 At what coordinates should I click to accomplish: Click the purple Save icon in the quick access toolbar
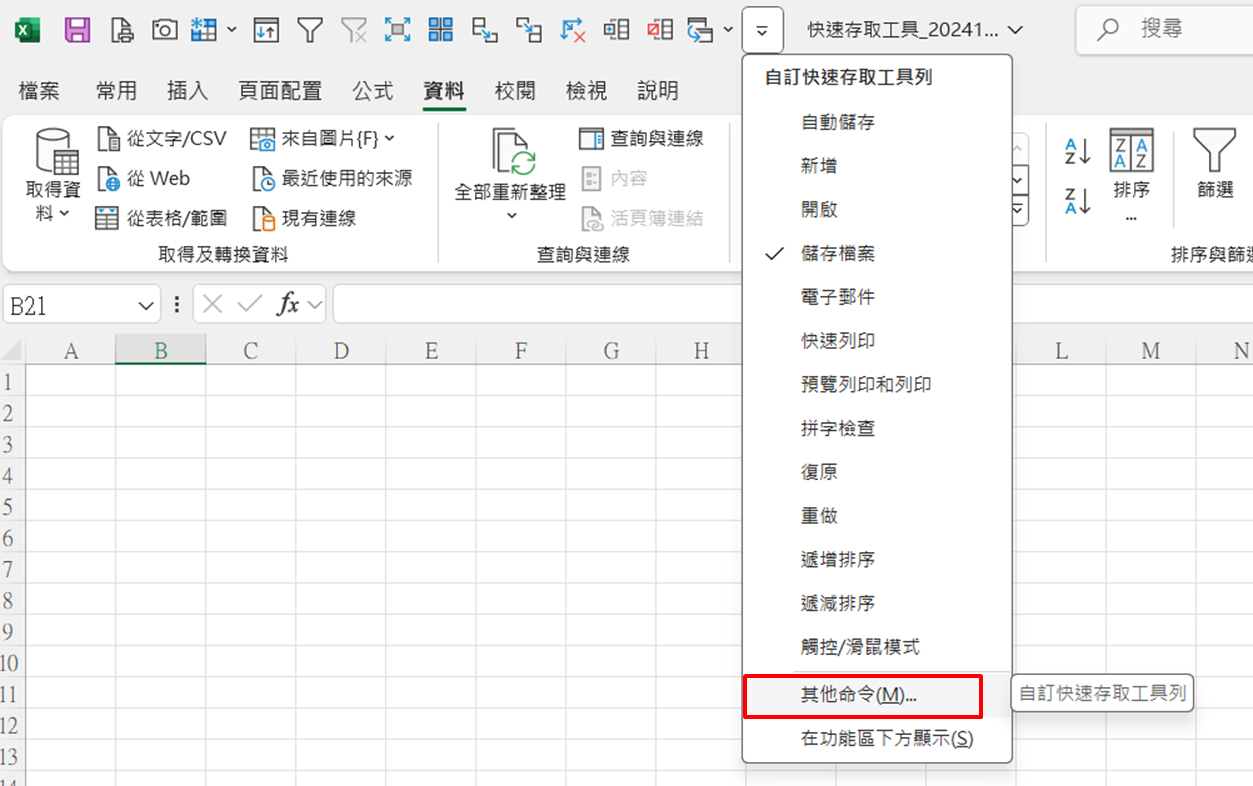pos(77,30)
